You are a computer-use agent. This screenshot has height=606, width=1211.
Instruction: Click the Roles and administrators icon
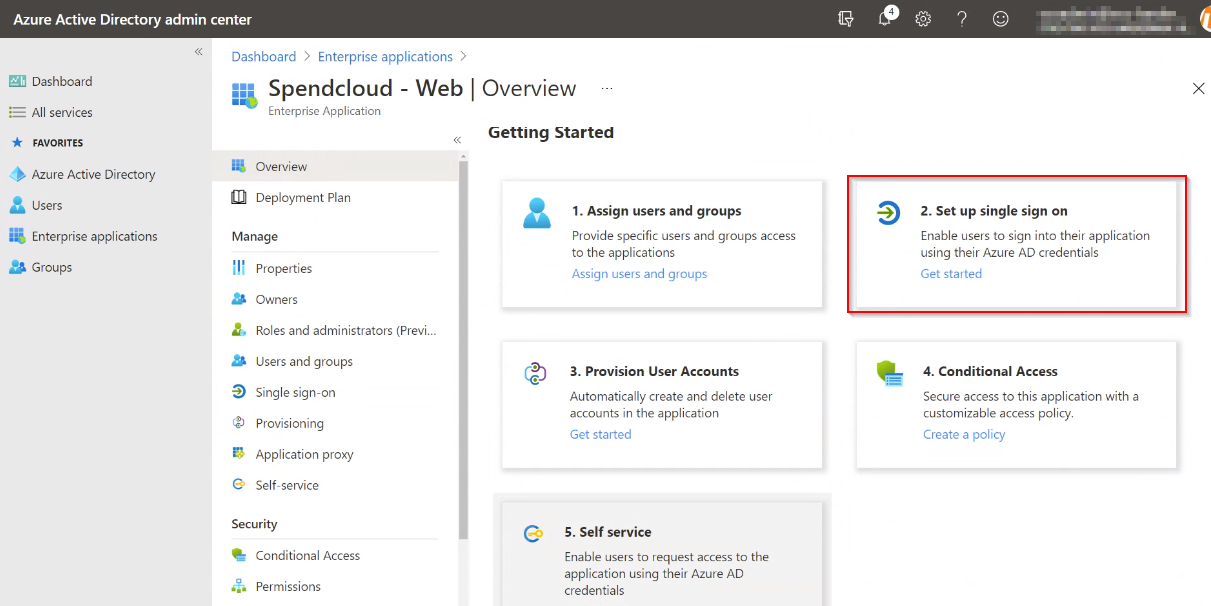(239, 330)
